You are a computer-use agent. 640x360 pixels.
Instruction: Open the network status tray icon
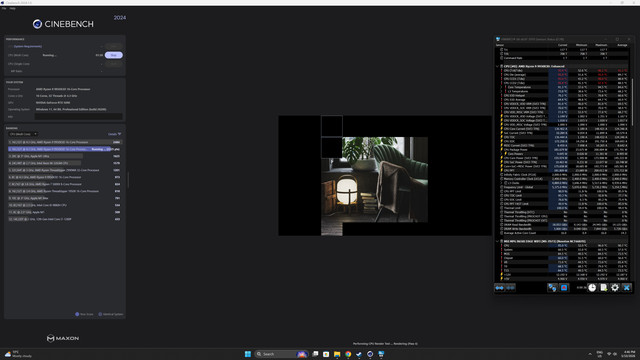pyautogui.click(x=609, y=354)
